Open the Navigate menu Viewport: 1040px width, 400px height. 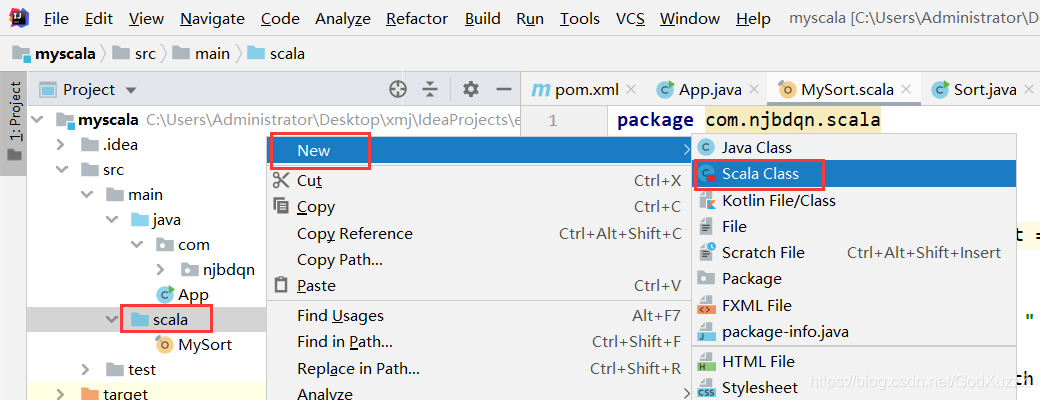coord(212,19)
